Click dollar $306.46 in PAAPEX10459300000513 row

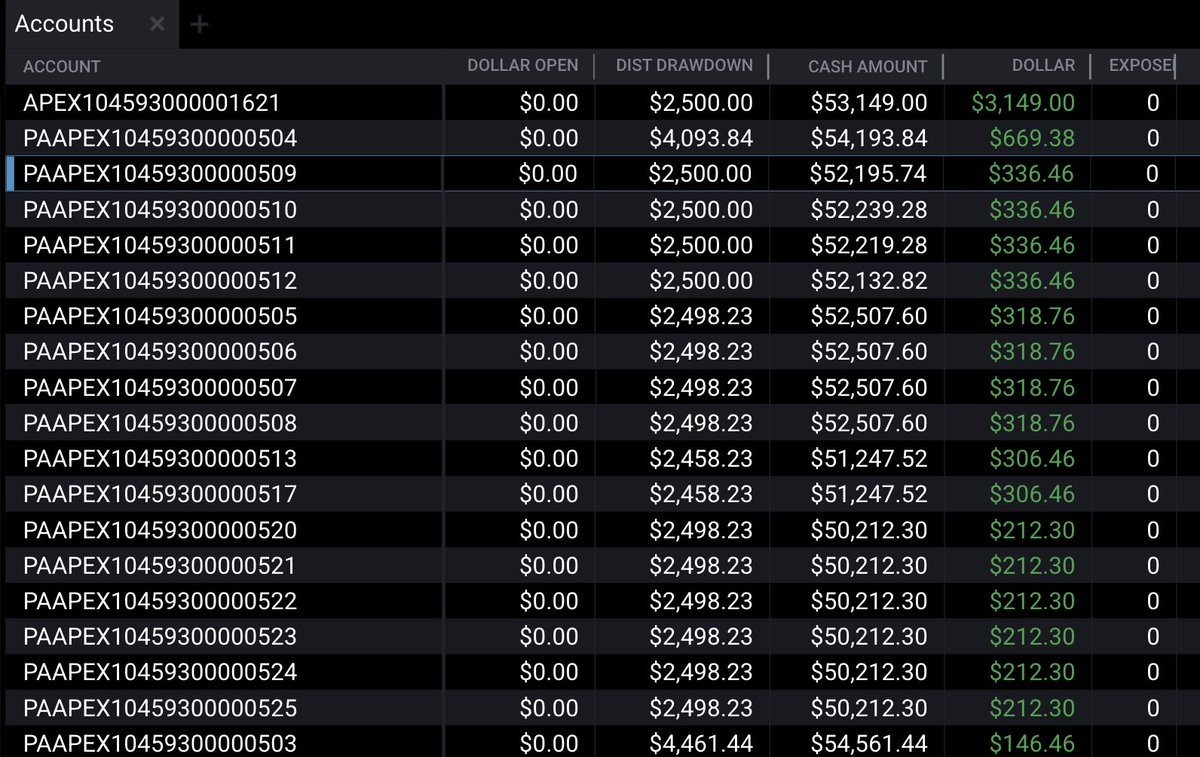click(1032, 460)
